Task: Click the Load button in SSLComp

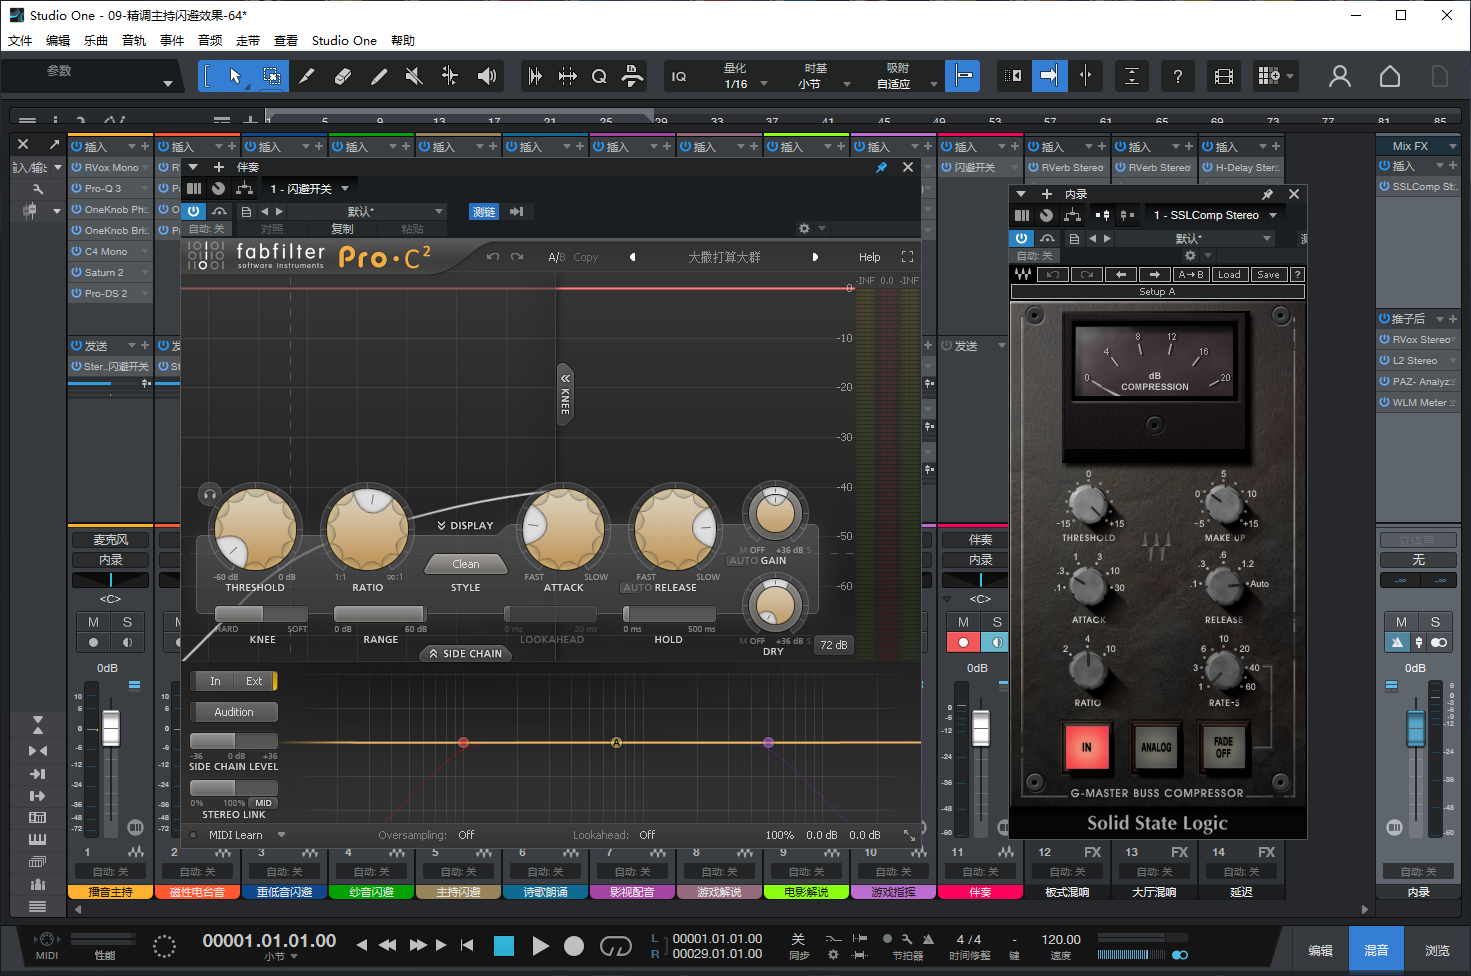Action: click(1229, 274)
